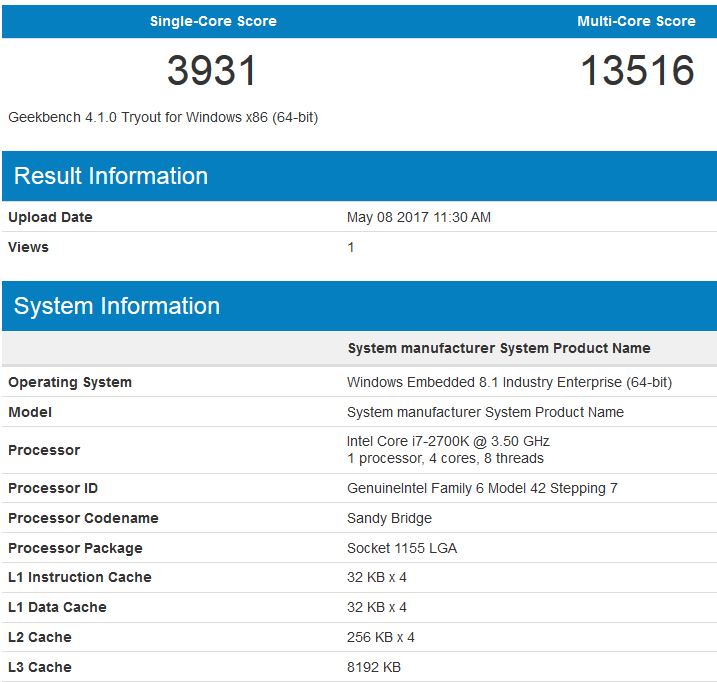Select the Sandy Bridge codename value

point(391,518)
